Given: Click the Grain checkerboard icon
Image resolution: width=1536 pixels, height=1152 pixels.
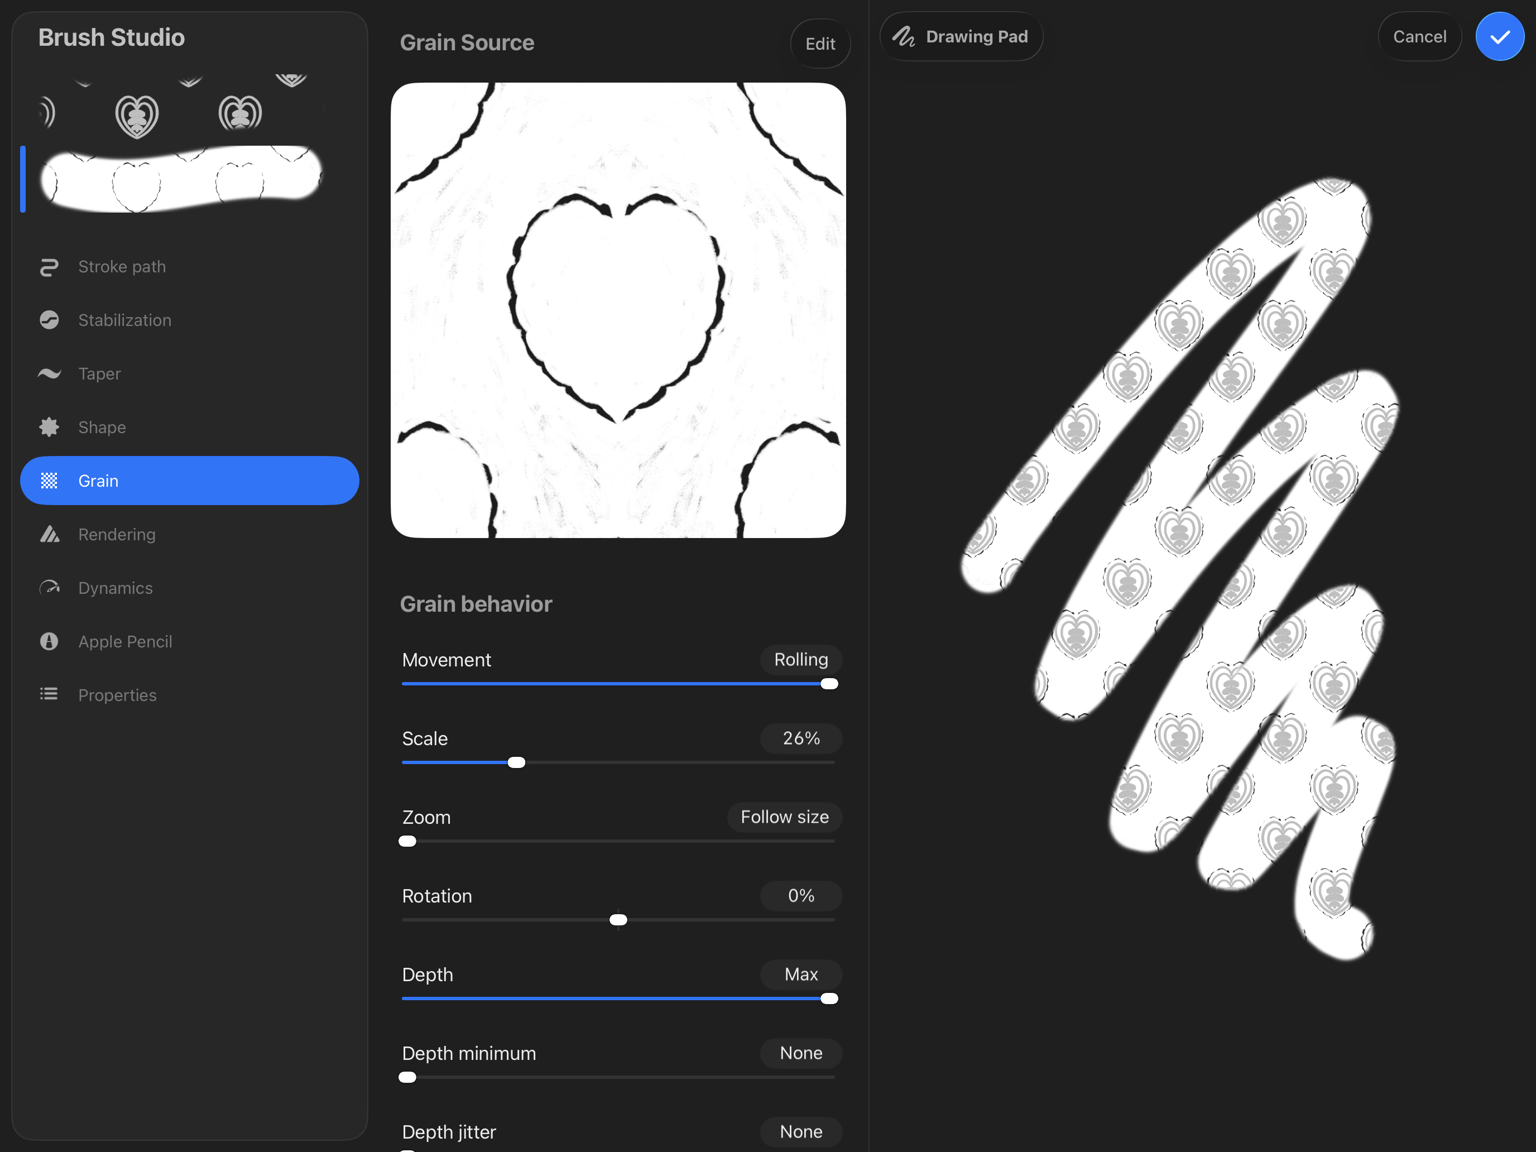Looking at the screenshot, I should 49,481.
